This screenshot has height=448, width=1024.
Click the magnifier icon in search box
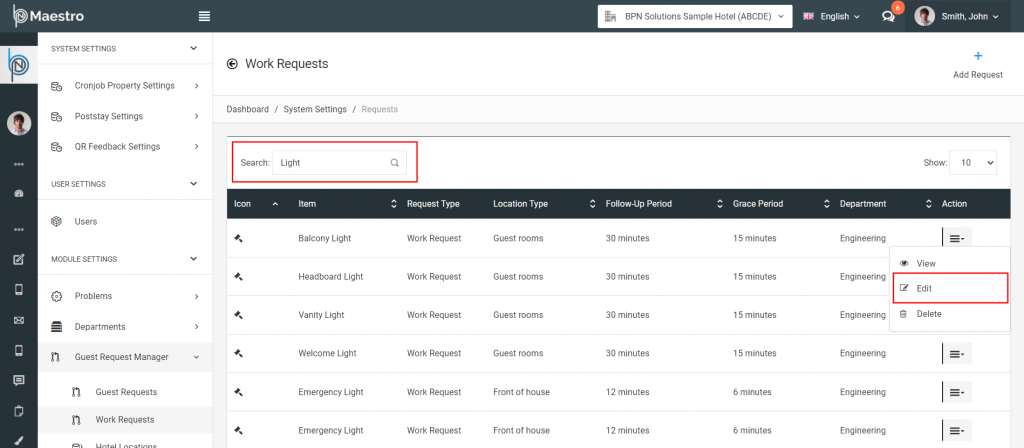(x=394, y=163)
